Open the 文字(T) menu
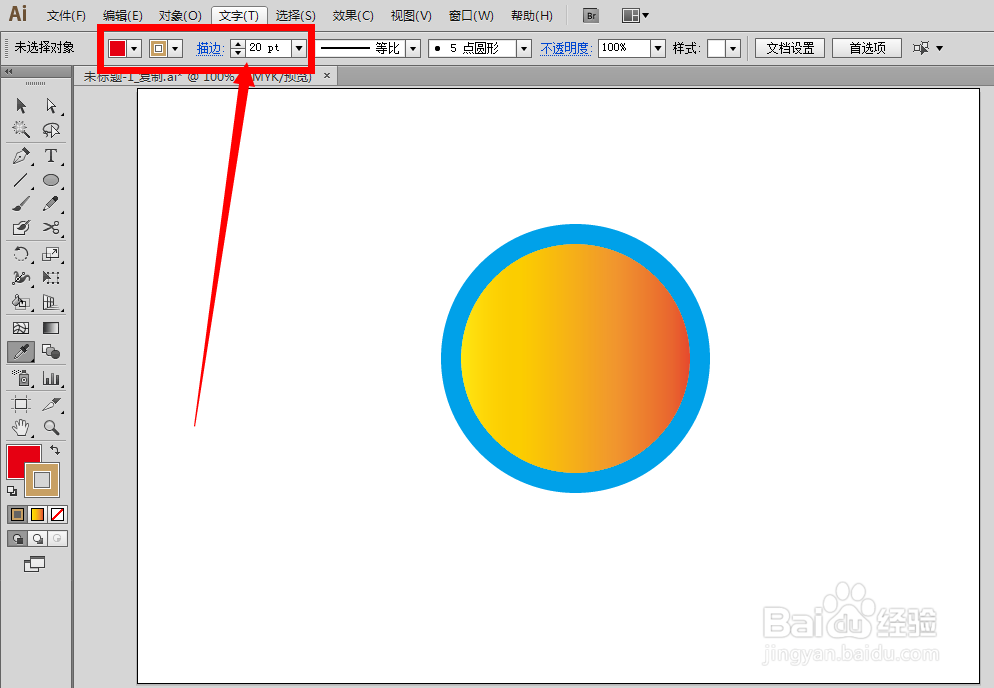994x688 pixels. pos(239,16)
